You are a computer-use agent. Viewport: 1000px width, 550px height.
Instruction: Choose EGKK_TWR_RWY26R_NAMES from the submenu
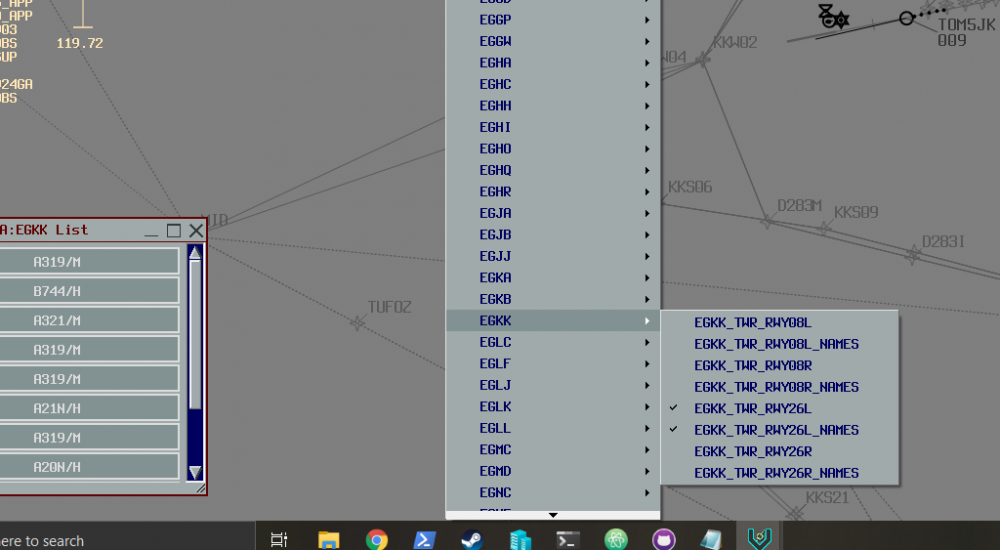coord(776,473)
